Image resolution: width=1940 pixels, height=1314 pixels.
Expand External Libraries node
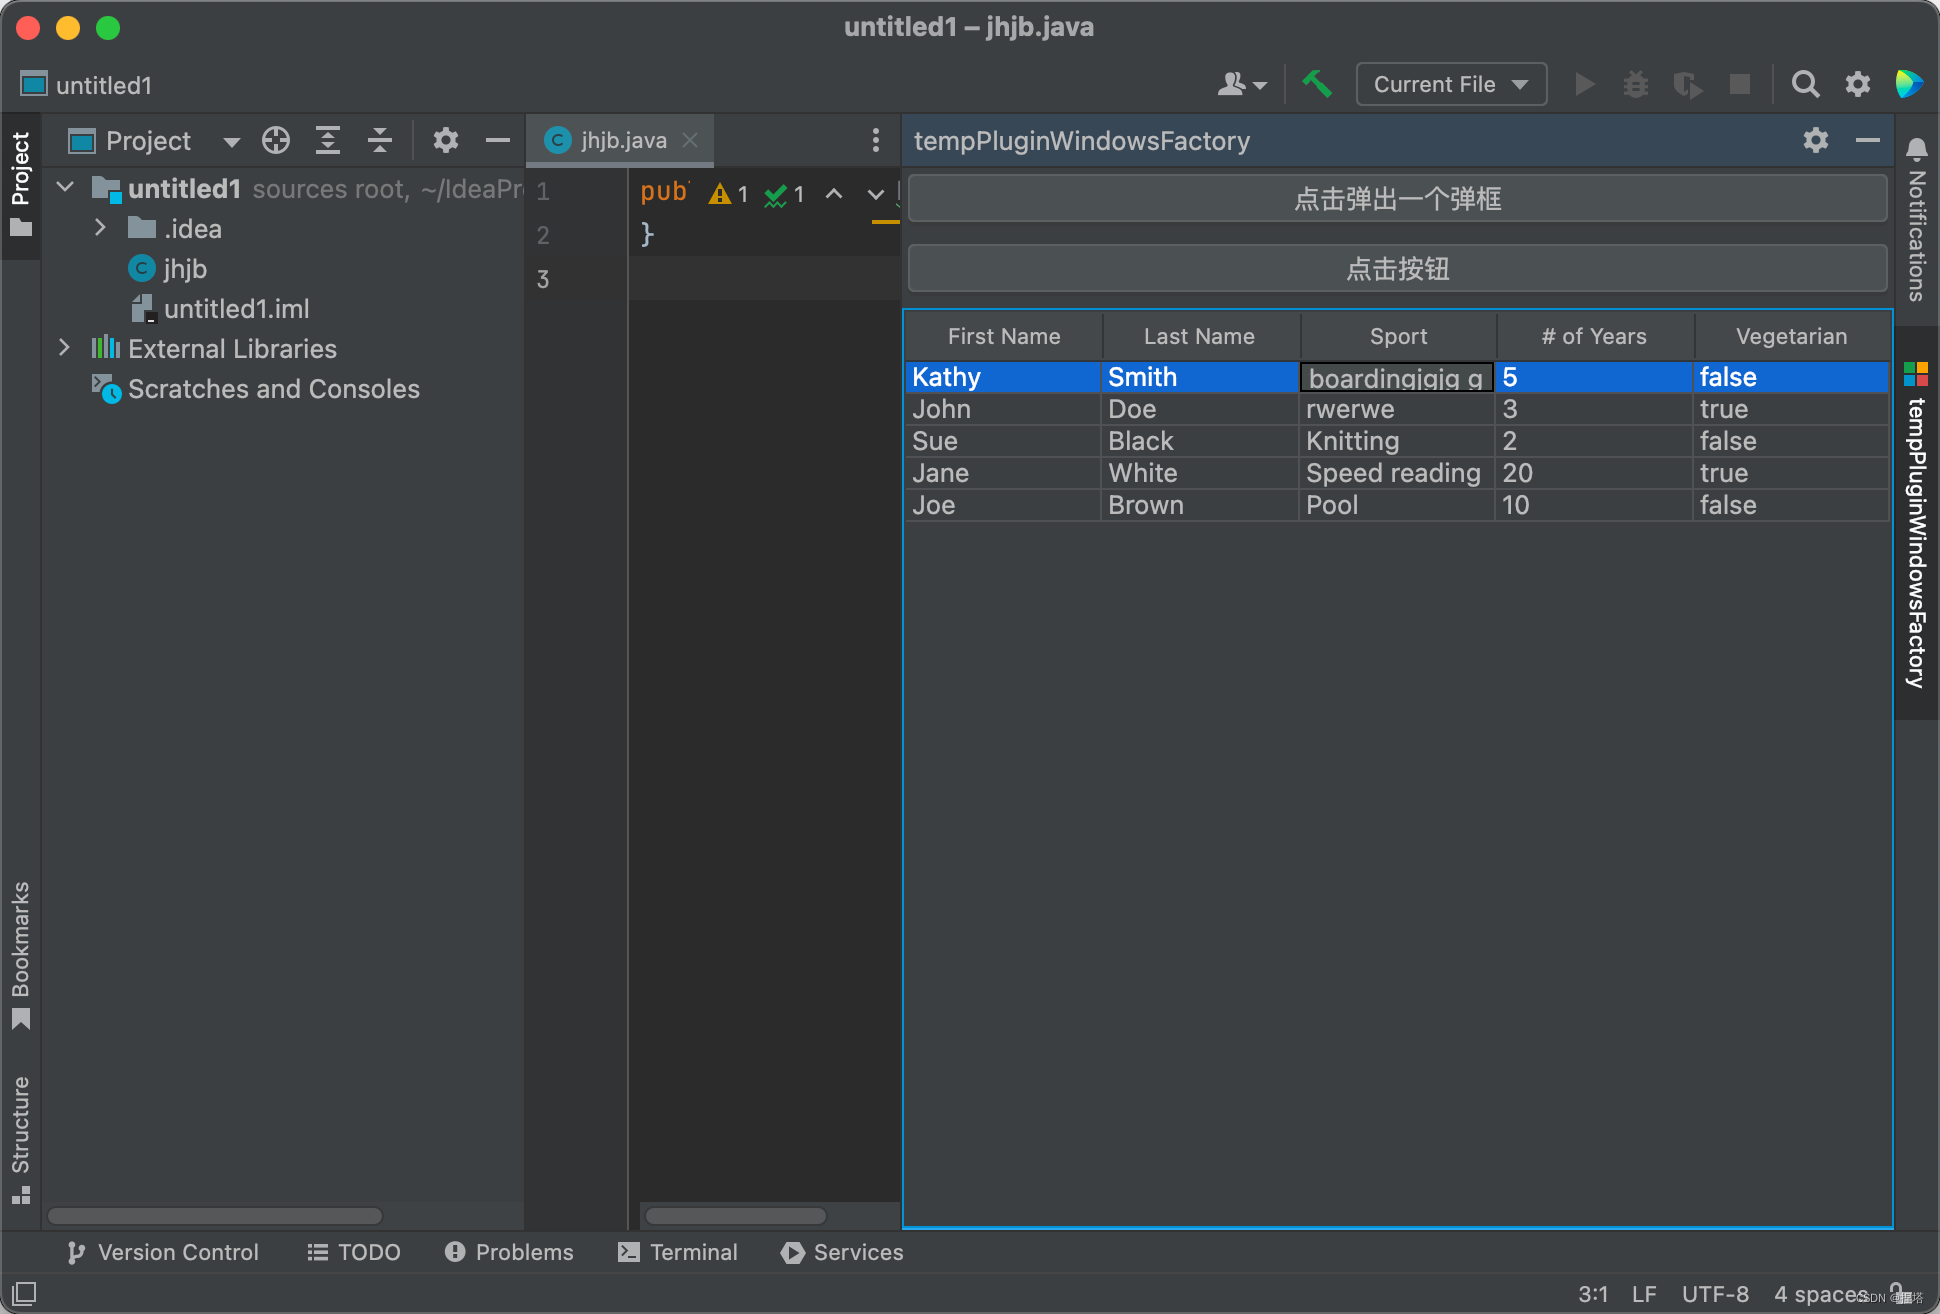pos(64,348)
